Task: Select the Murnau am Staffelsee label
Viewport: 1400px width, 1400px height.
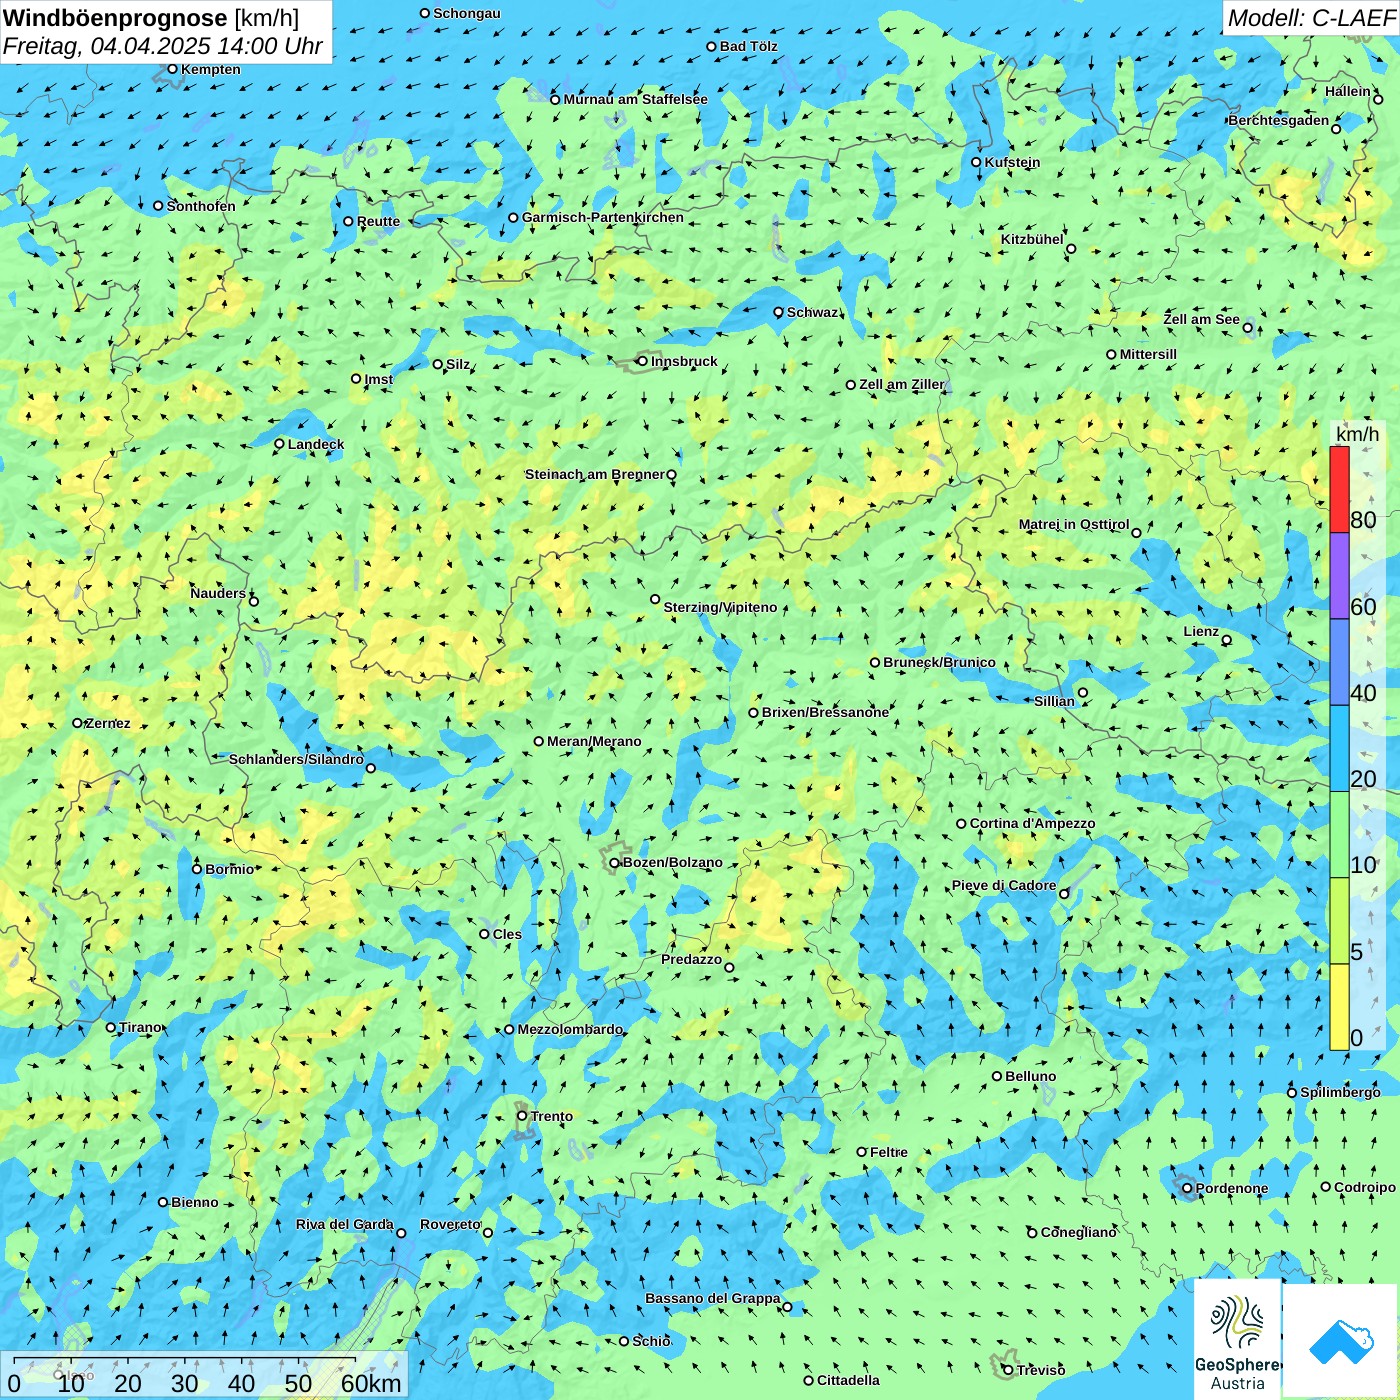Action: [x=635, y=99]
